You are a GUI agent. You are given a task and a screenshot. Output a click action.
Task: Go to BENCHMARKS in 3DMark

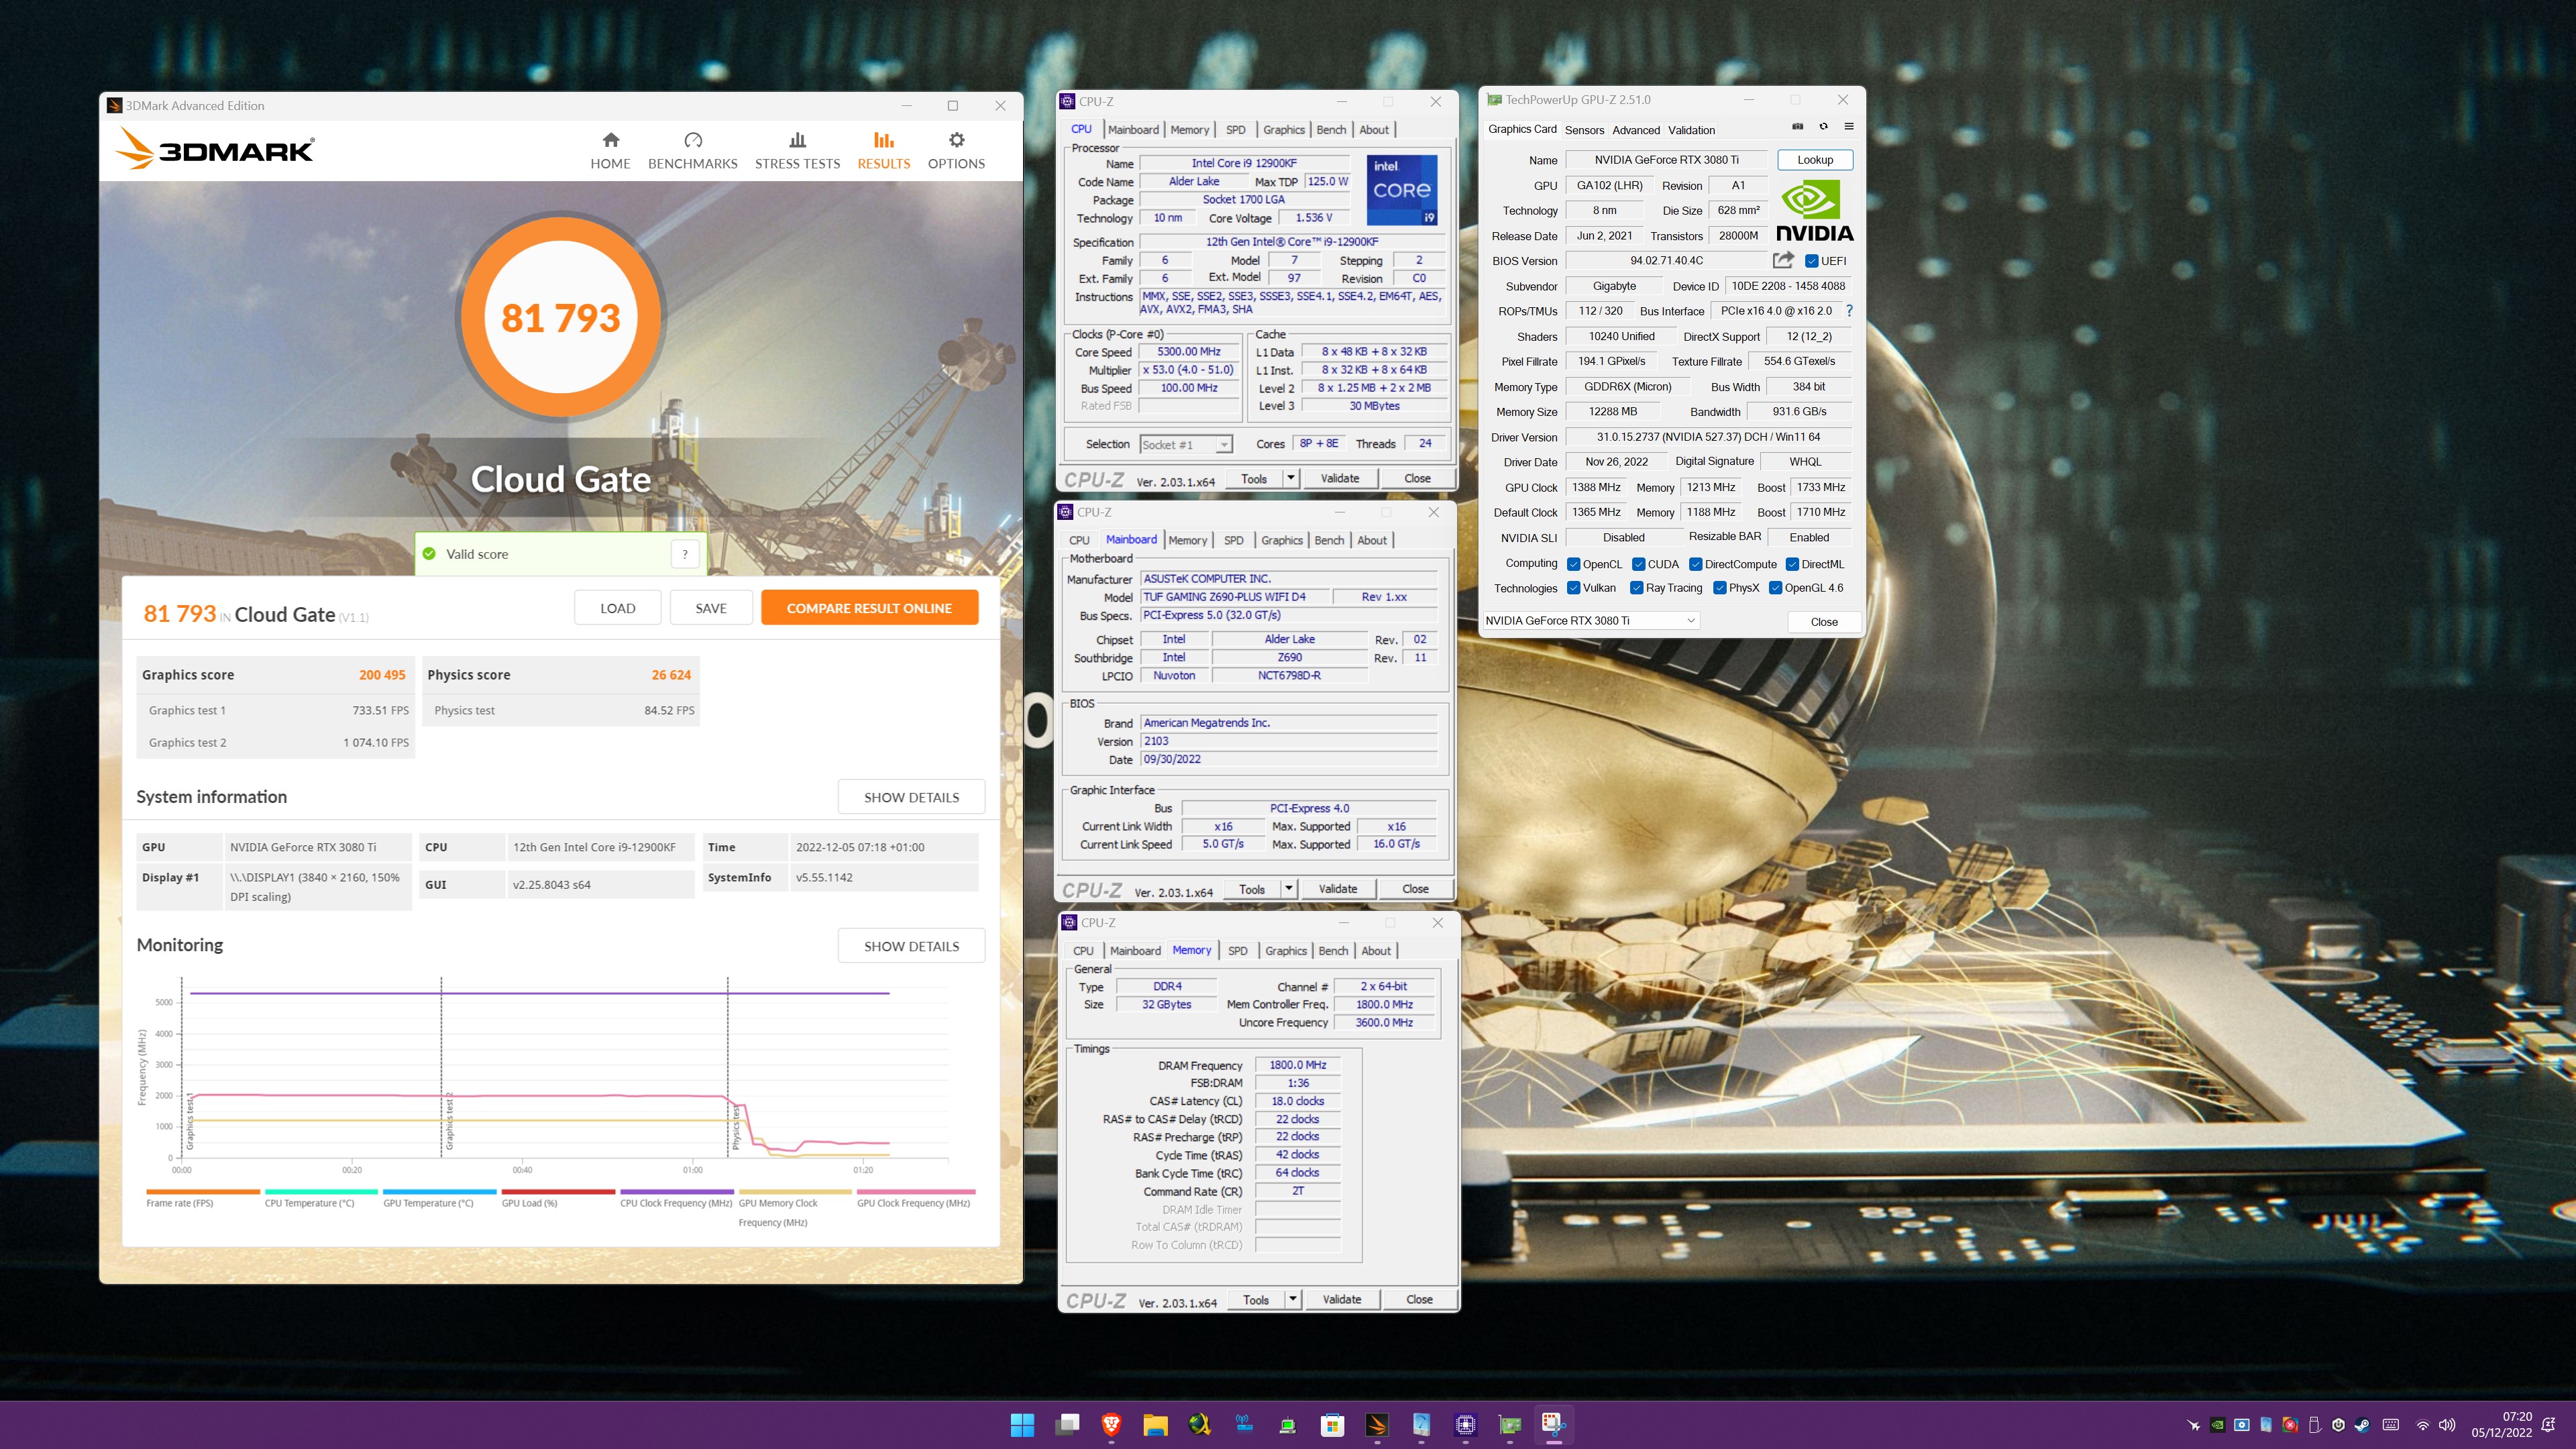point(692,151)
